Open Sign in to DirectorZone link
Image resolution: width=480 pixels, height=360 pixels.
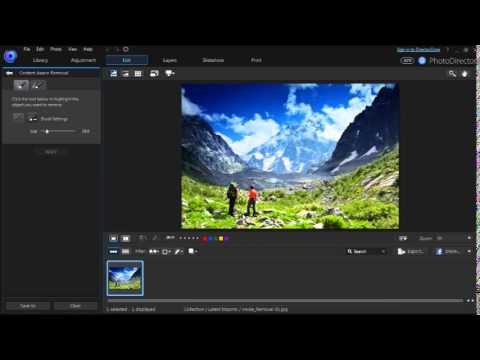418,50
